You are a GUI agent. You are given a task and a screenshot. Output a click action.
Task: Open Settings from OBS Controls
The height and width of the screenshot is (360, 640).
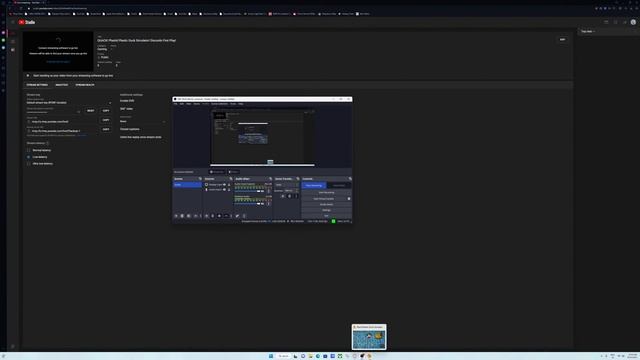pos(326,210)
